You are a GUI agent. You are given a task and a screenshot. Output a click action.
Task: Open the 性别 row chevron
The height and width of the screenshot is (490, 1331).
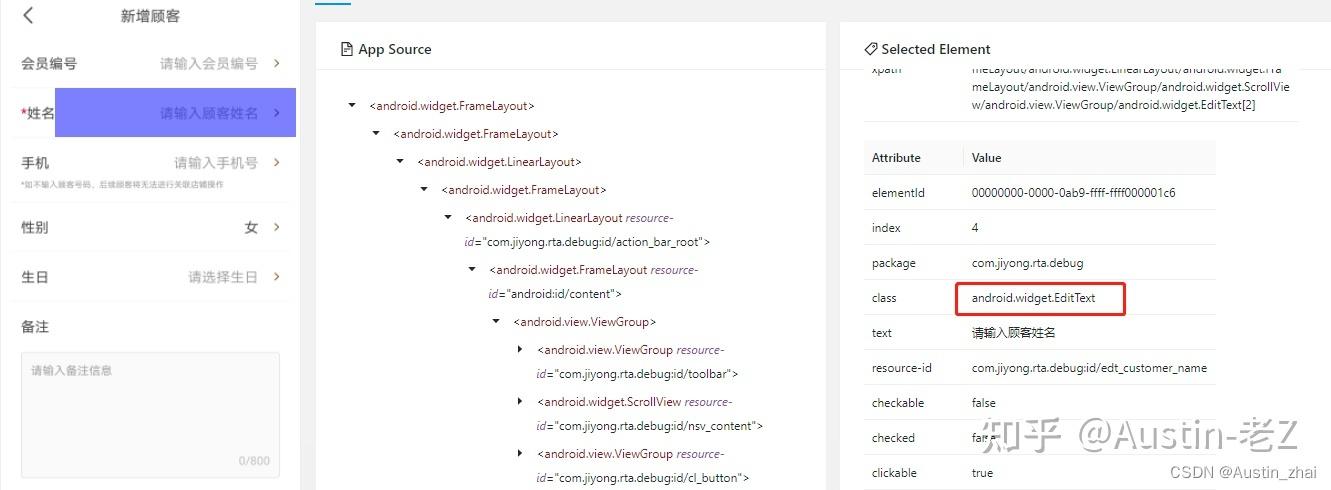pos(277,227)
